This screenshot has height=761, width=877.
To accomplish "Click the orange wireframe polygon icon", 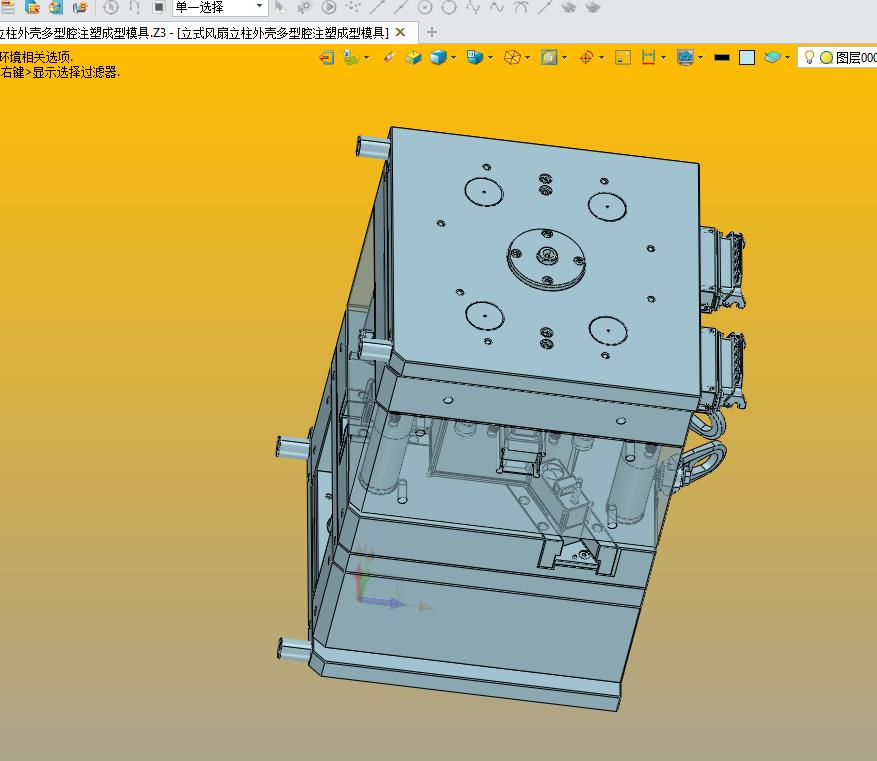I will click(x=512, y=58).
